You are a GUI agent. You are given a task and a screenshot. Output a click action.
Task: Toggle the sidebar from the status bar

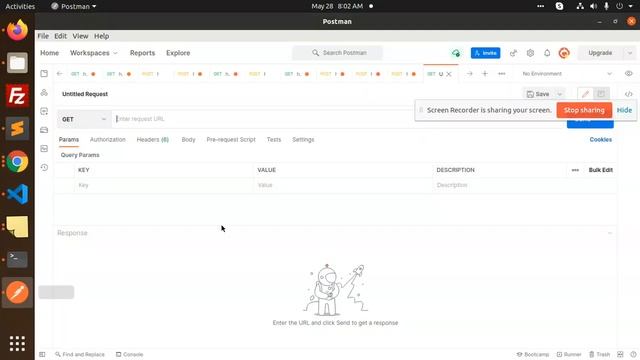coord(42,354)
